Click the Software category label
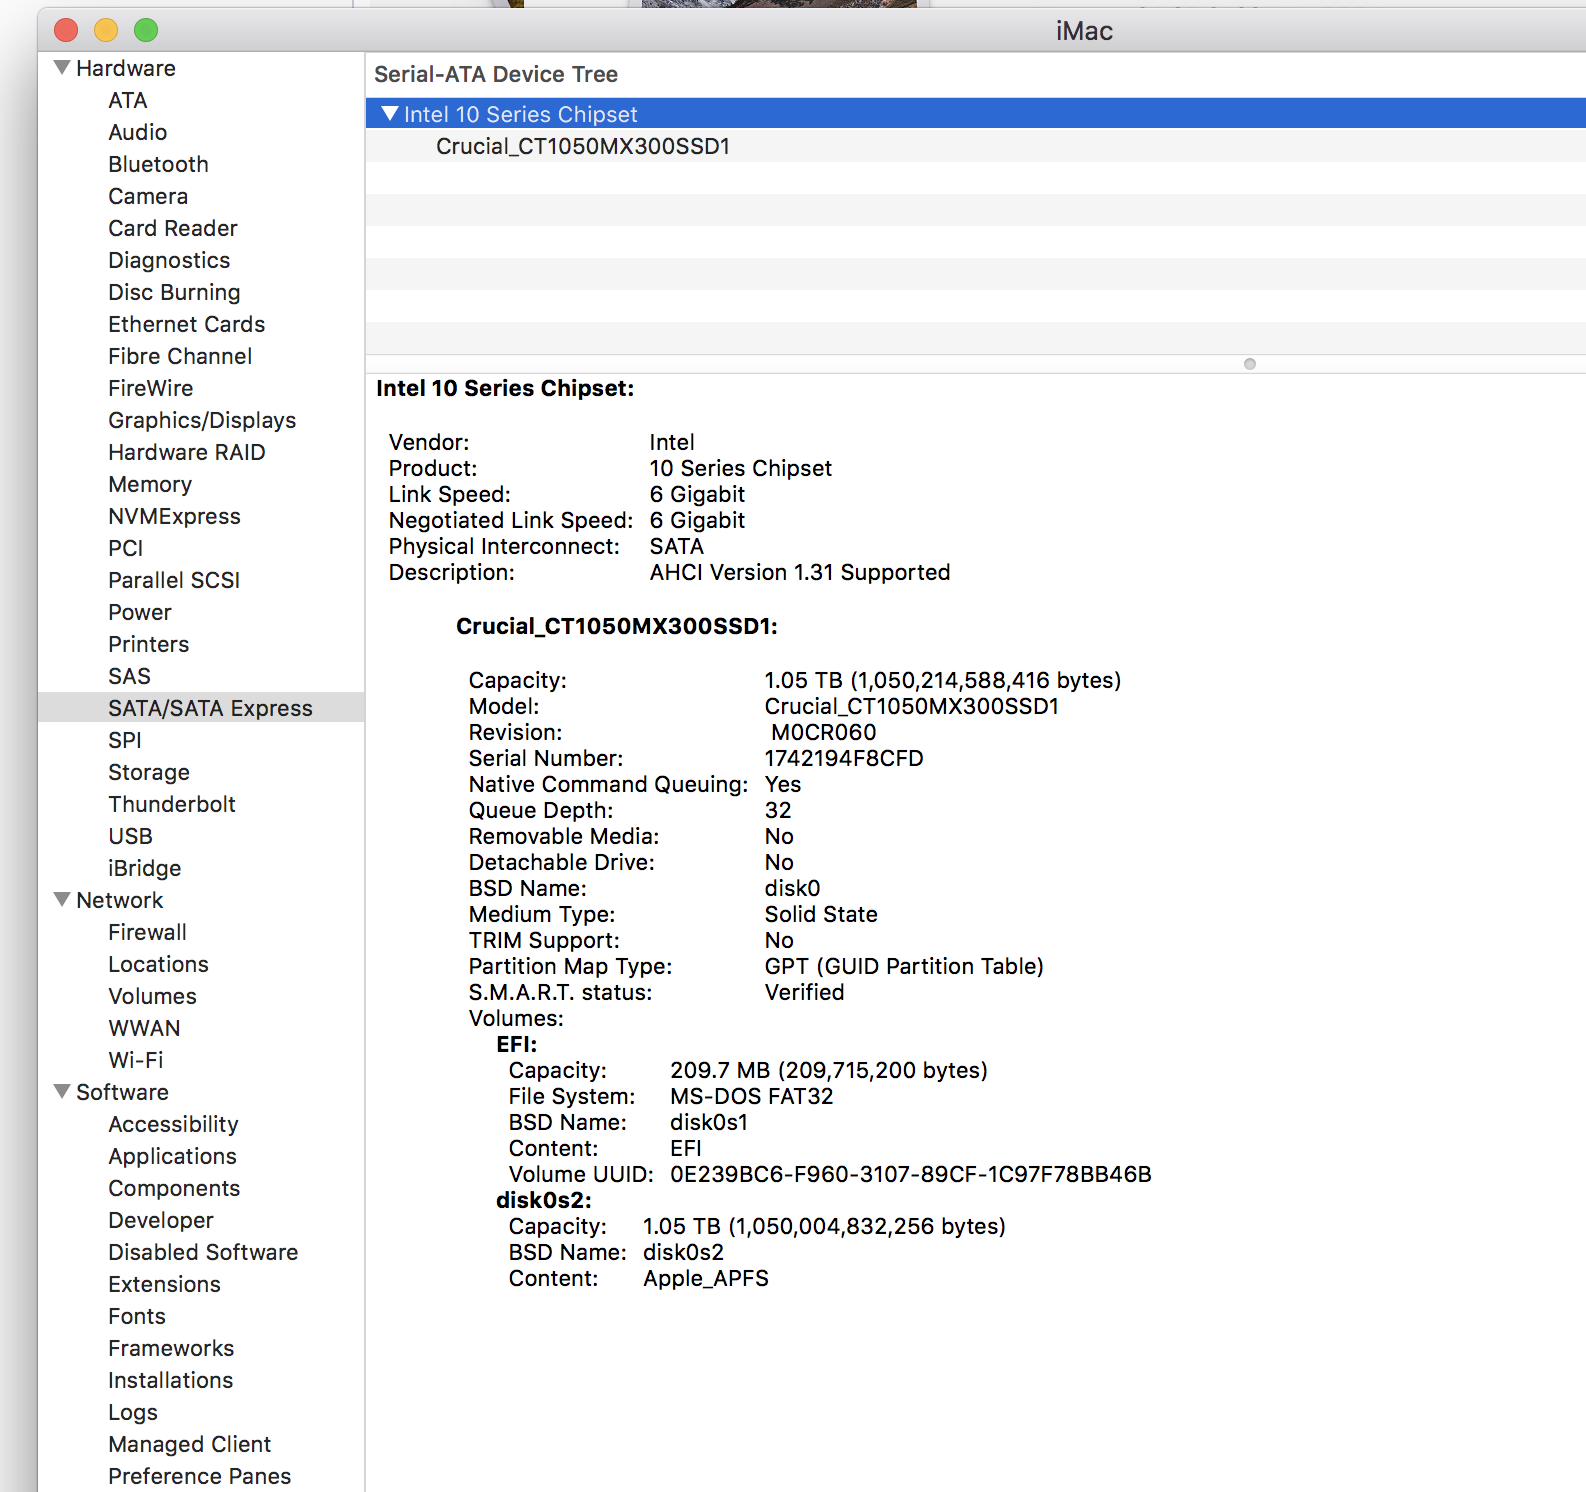 [123, 1092]
